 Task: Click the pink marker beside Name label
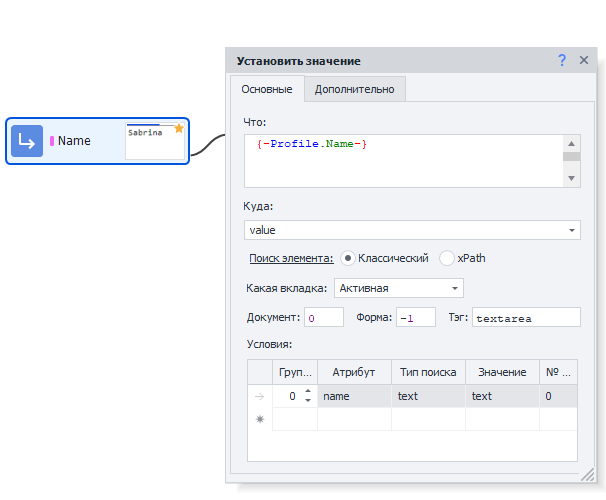point(51,141)
